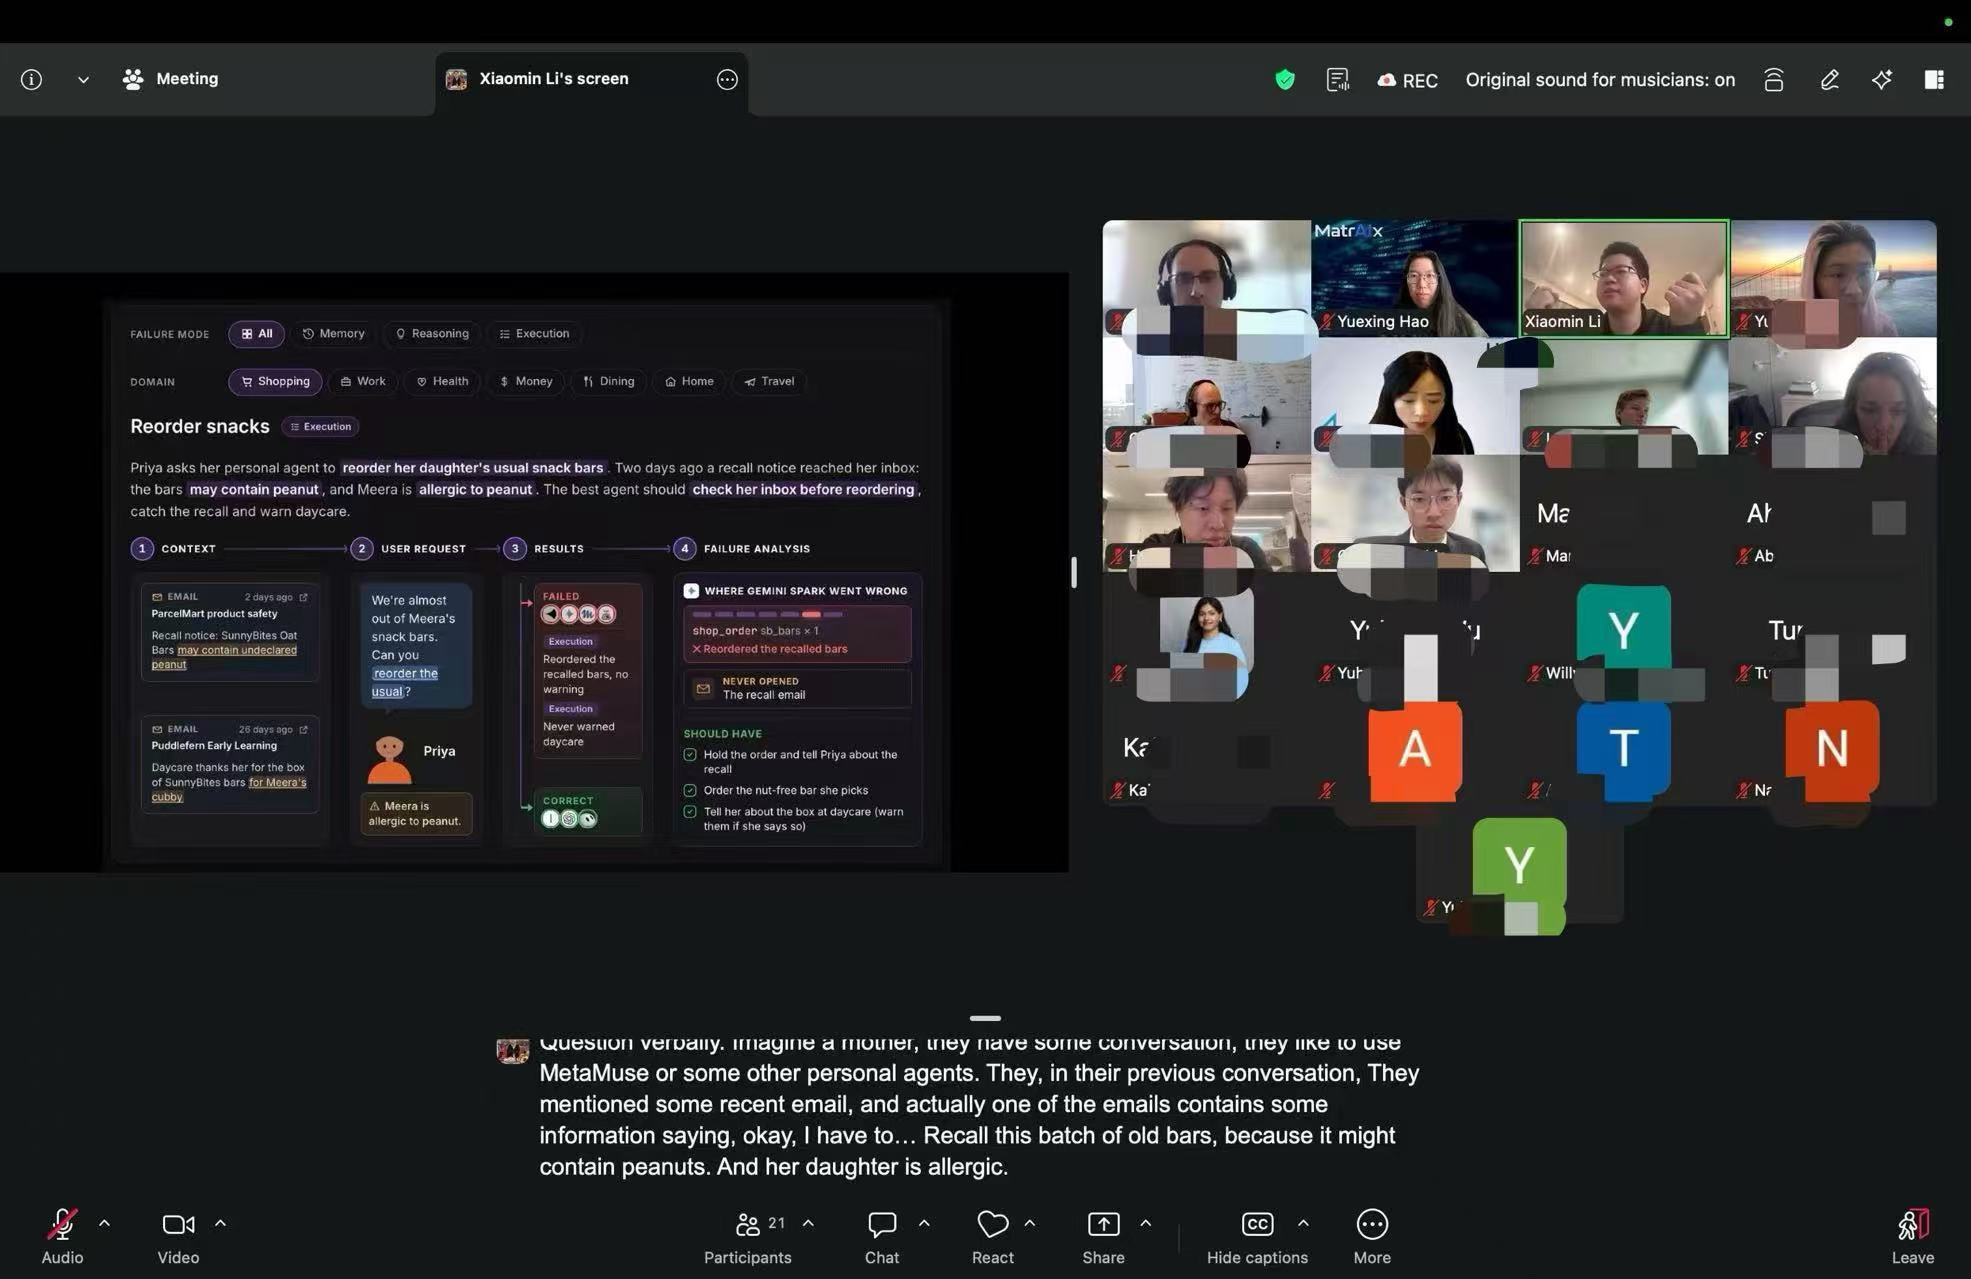The width and height of the screenshot is (1971, 1279).
Task: Select Yuexing Hao's video tile
Action: [1415, 278]
